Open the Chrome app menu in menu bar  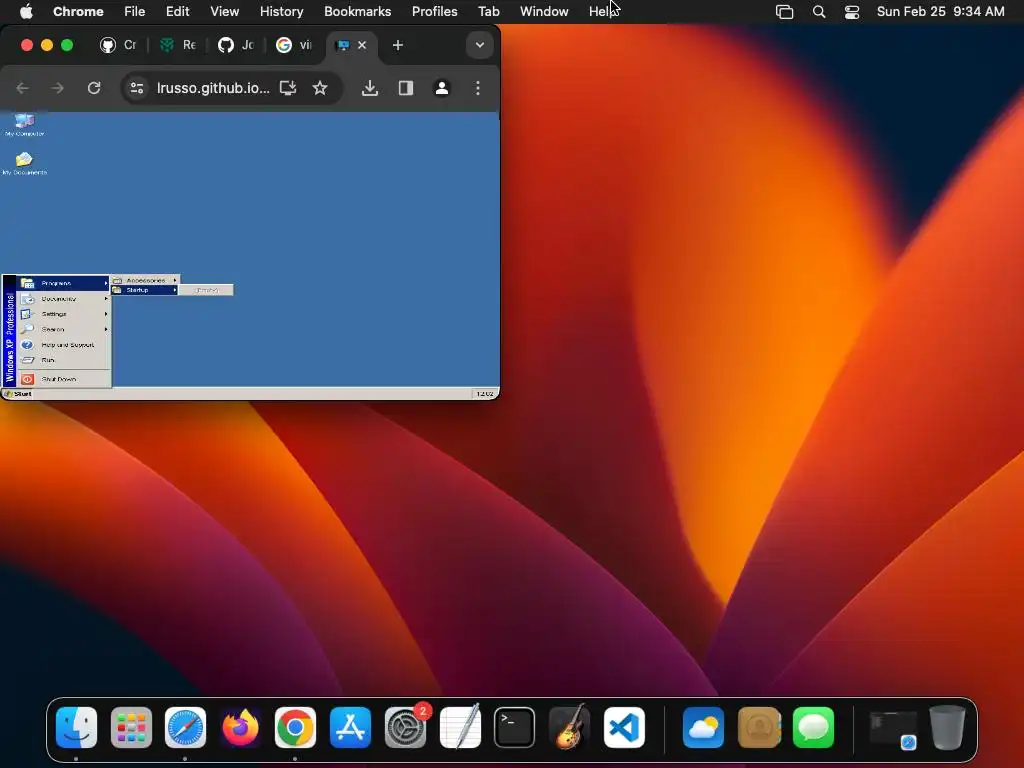(78, 11)
